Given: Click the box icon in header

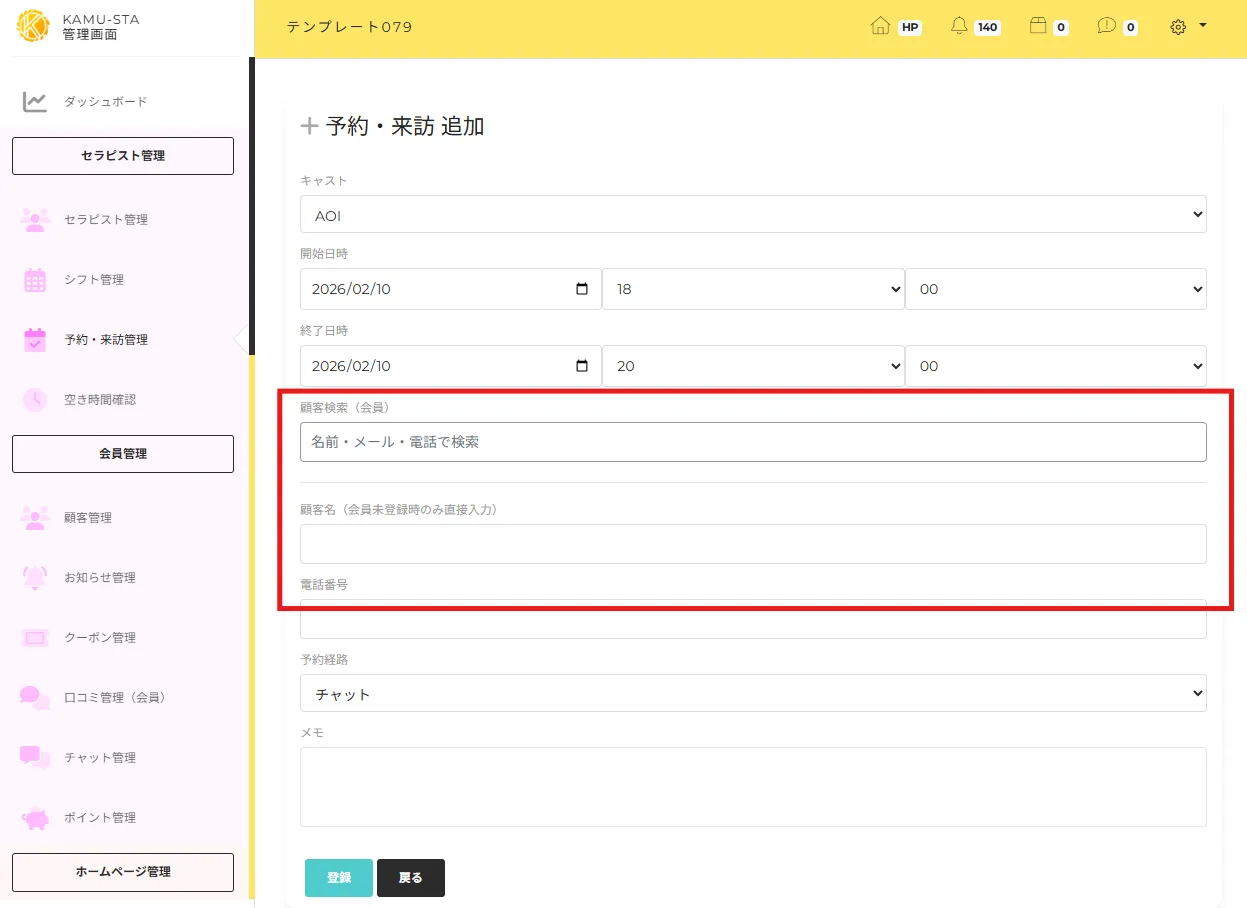Looking at the screenshot, I should [x=1038, y=27].
